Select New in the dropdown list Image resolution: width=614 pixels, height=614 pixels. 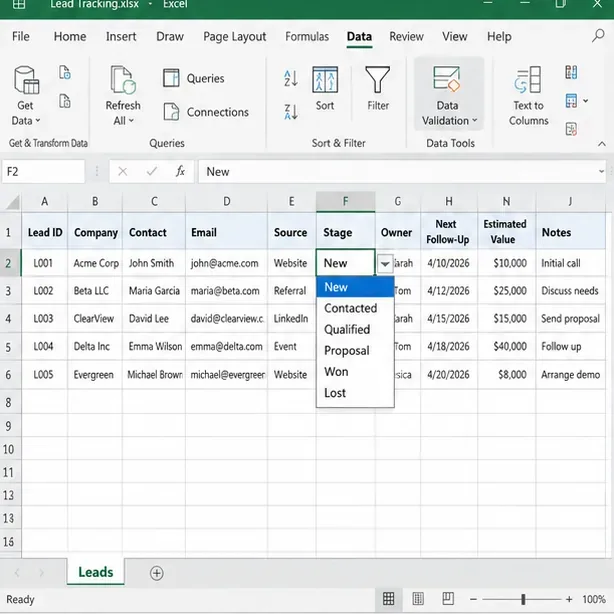(x=355, y=287)
